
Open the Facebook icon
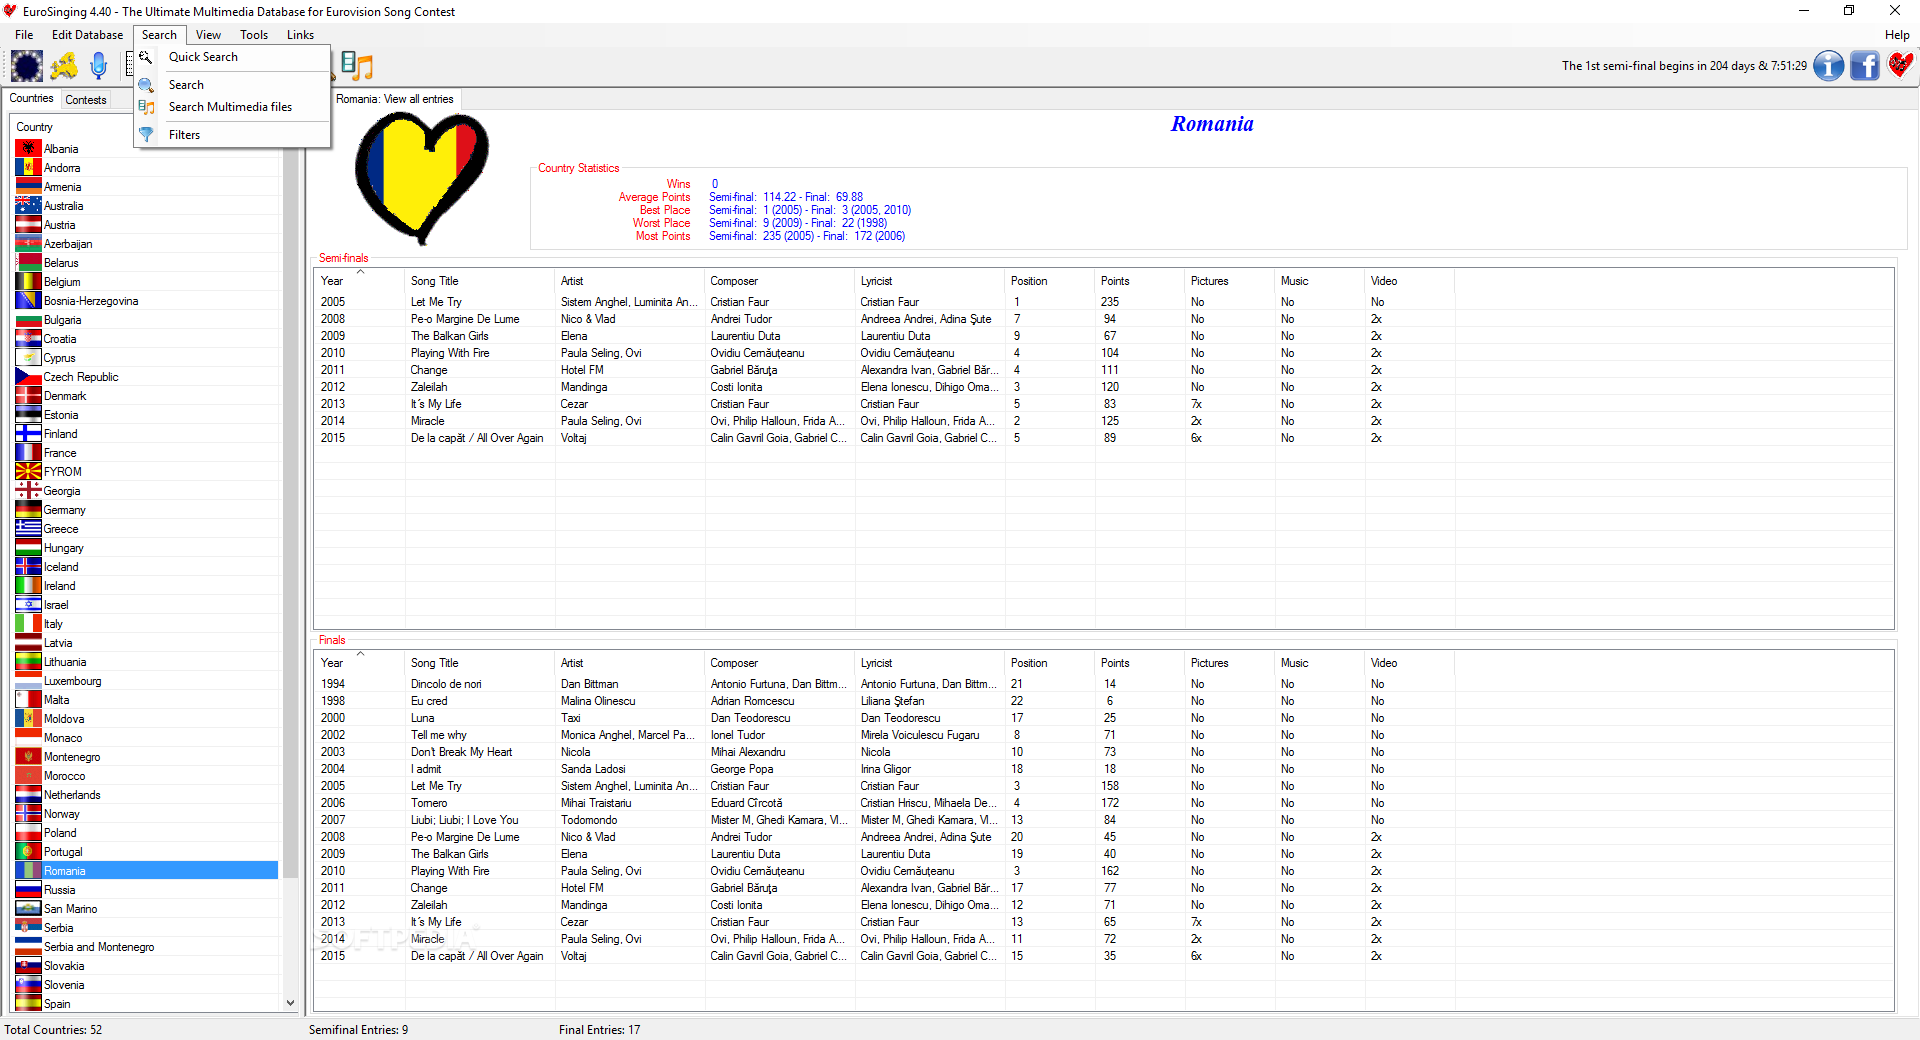pos(1865,66)
